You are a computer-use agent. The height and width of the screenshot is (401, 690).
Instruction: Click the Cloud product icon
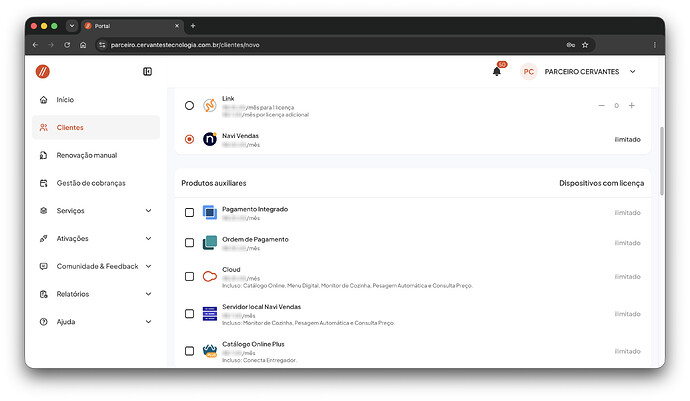pos(209,276)
